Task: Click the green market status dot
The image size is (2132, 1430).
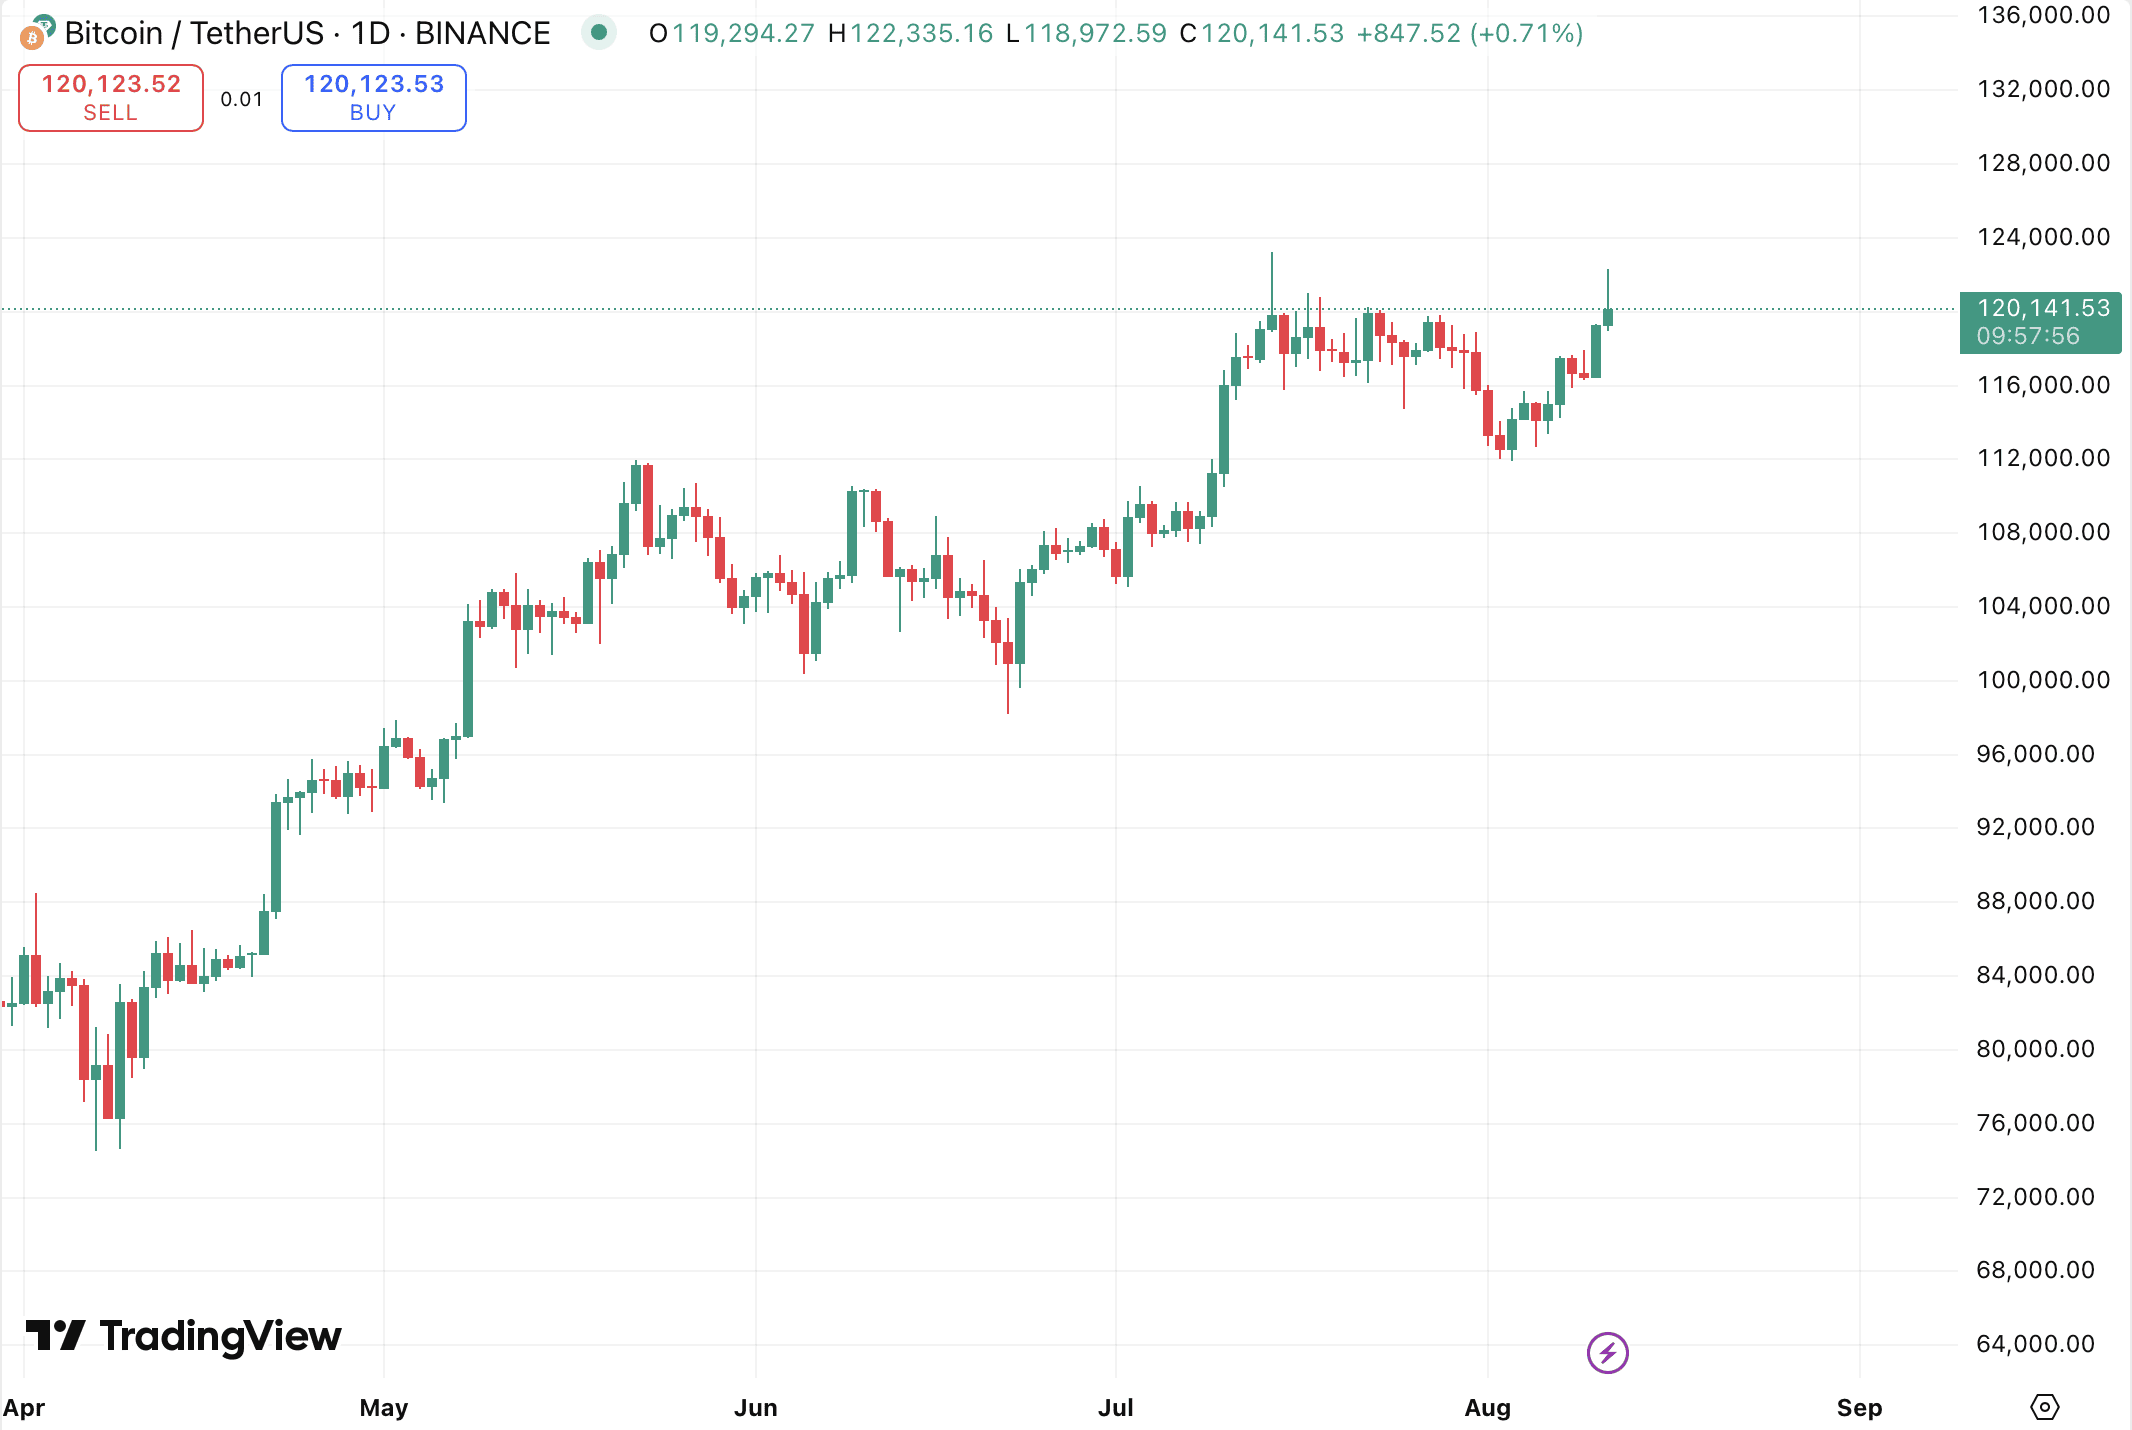Action: tap(599, 33)
